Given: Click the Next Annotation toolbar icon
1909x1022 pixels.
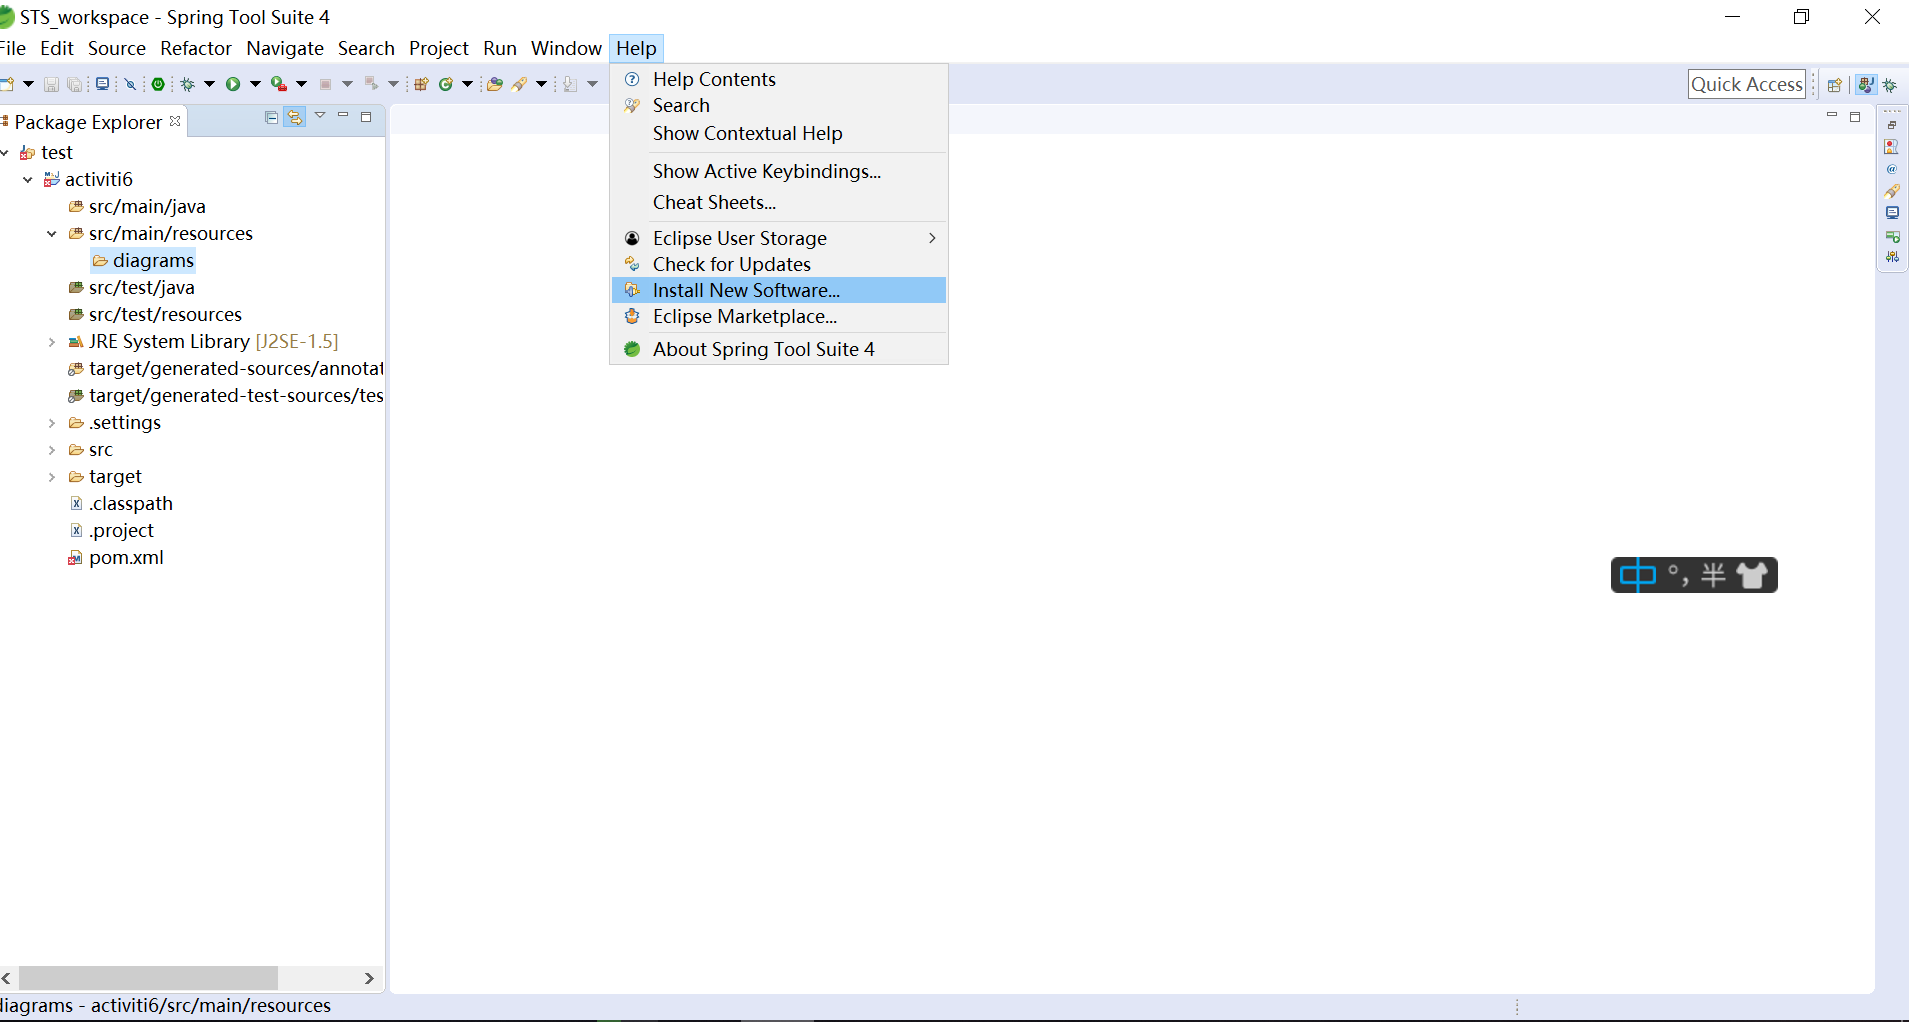Looking at the screenshot, I should 569,84.
